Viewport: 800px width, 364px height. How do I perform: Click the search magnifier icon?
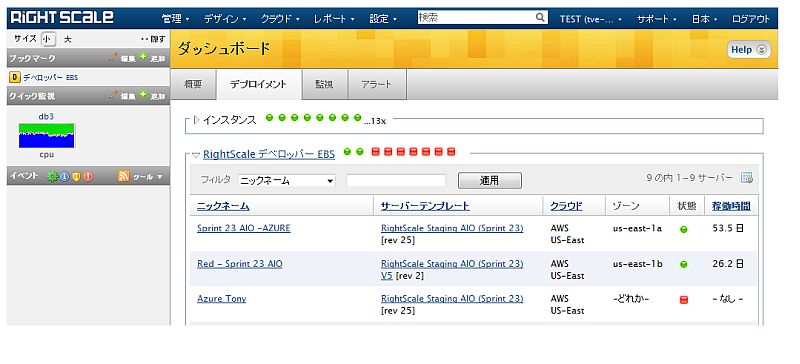pyautogui.click(x=540, y=18)
